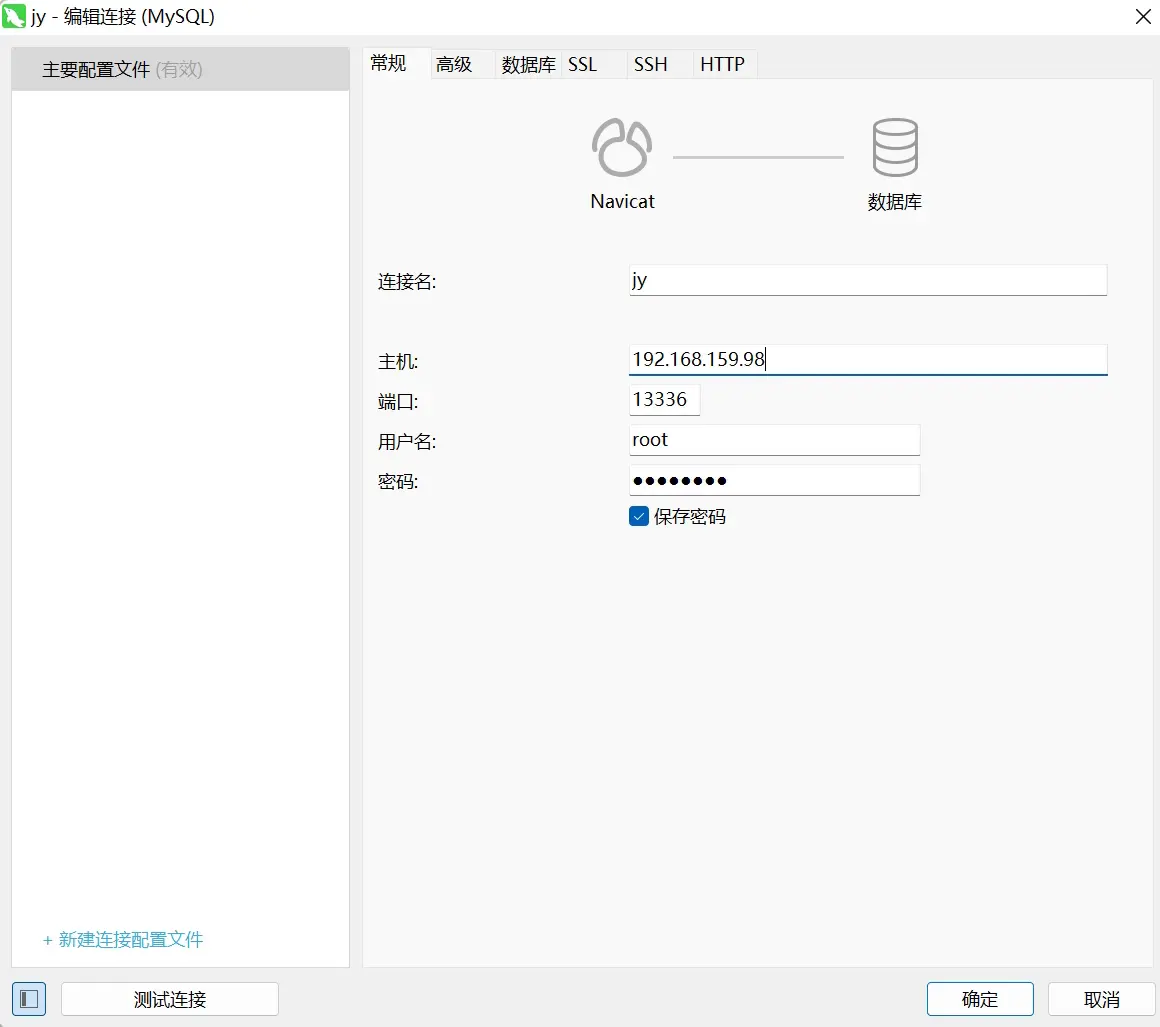The height and width of the screenshot is (1027, 1160).
Task: Uncheck the 保存密码 checkbox
Action: click(639, 516)
